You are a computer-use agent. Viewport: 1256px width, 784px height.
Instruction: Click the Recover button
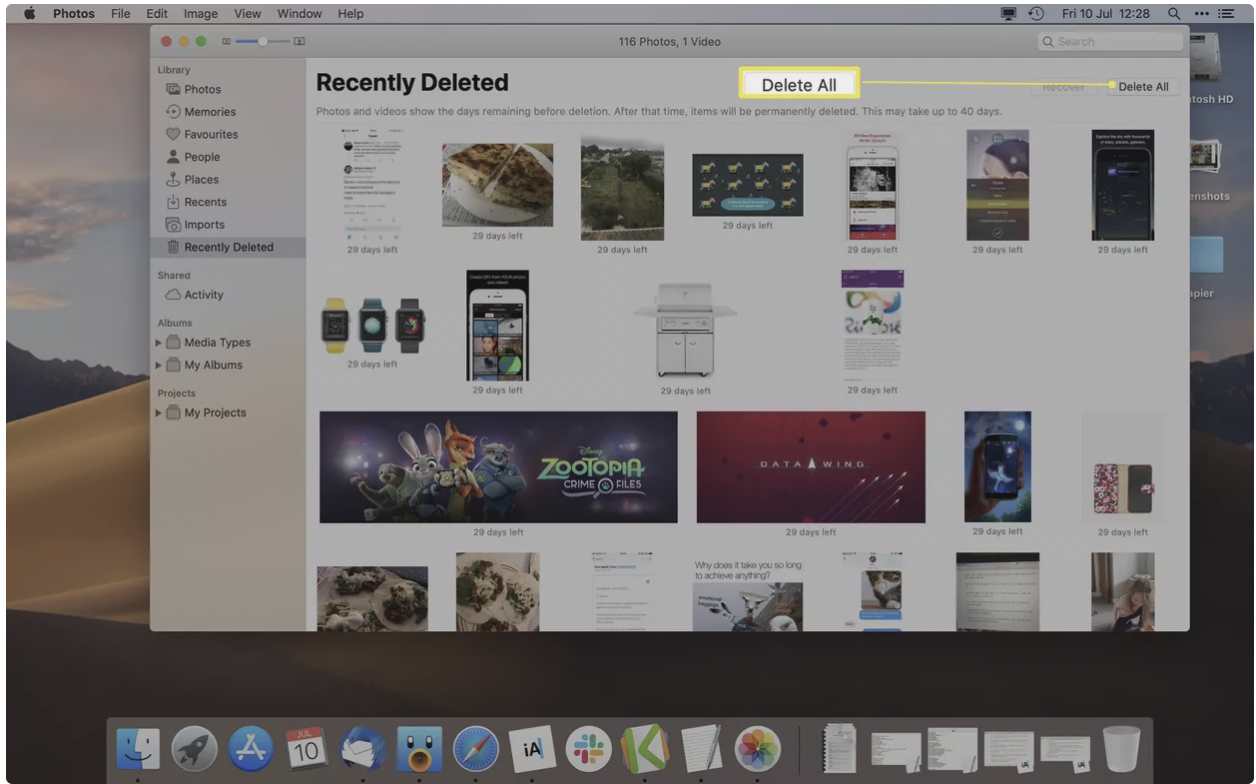(x=1063, y=87)
